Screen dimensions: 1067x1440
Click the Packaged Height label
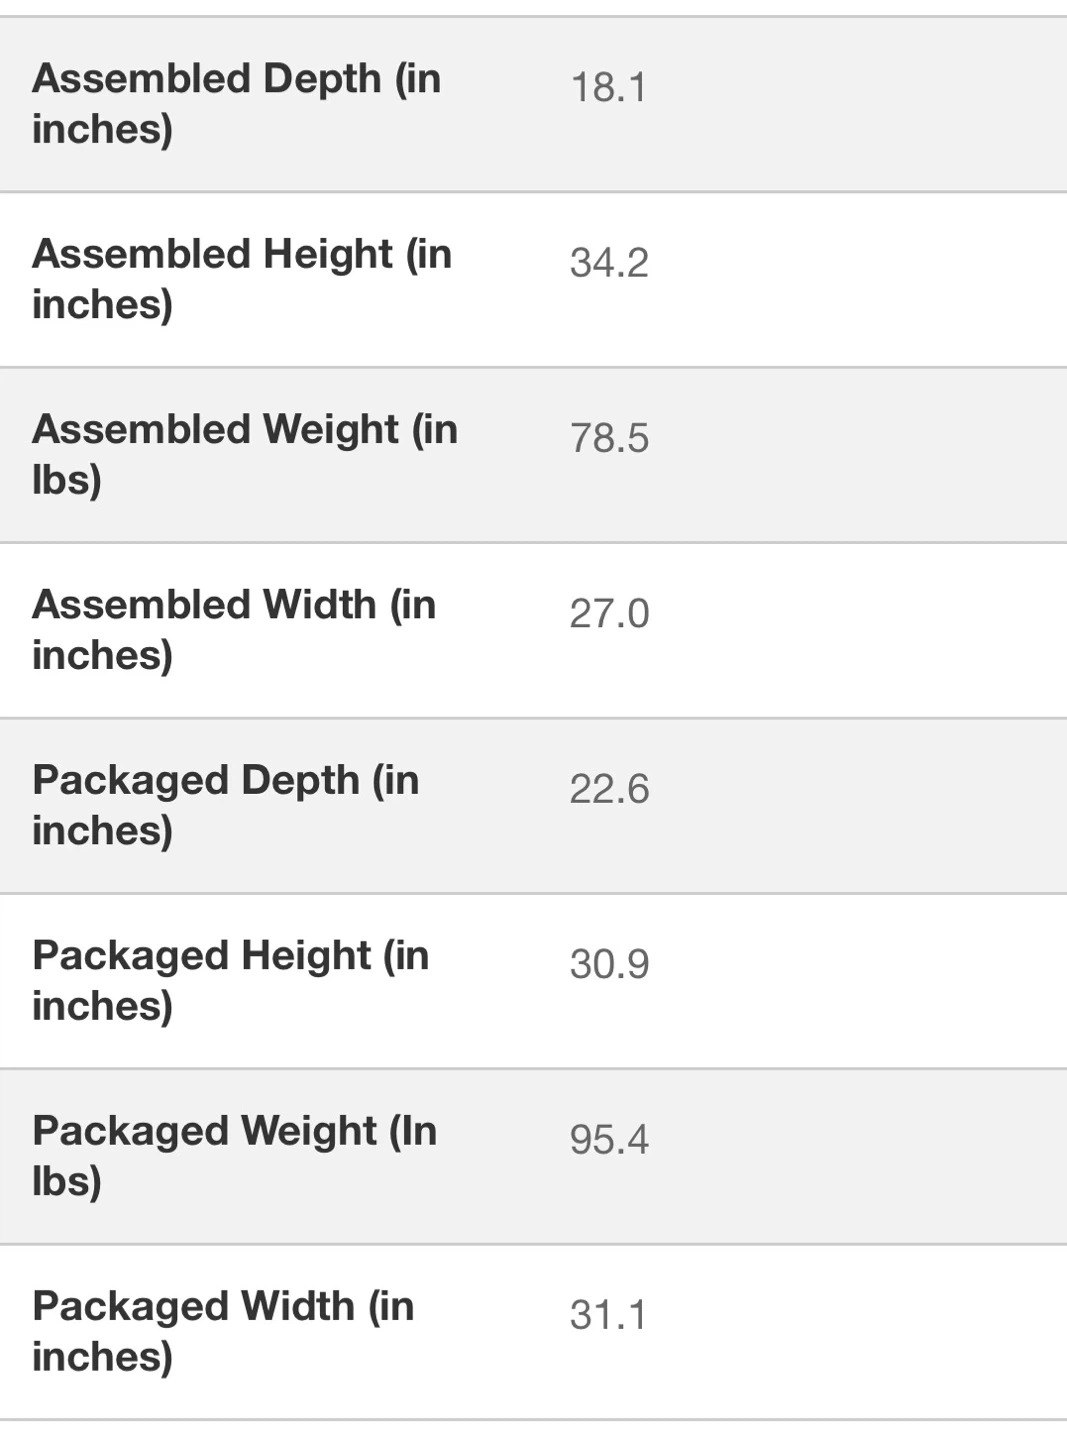[x=231, y=980]
